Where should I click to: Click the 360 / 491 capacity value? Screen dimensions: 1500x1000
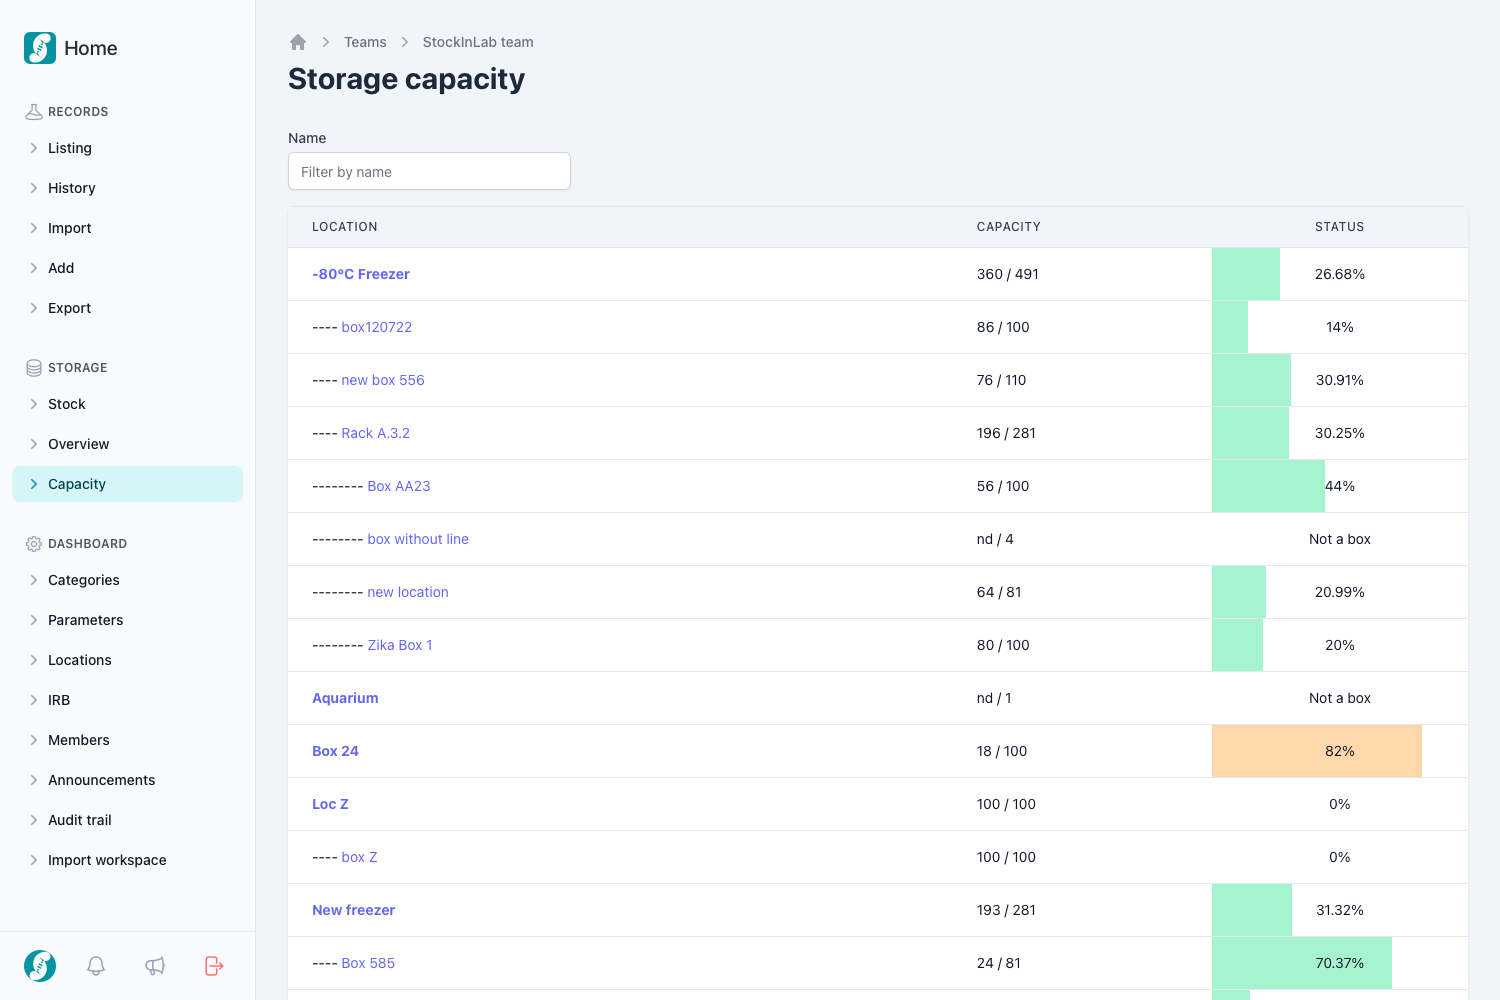pos(1008,274)
